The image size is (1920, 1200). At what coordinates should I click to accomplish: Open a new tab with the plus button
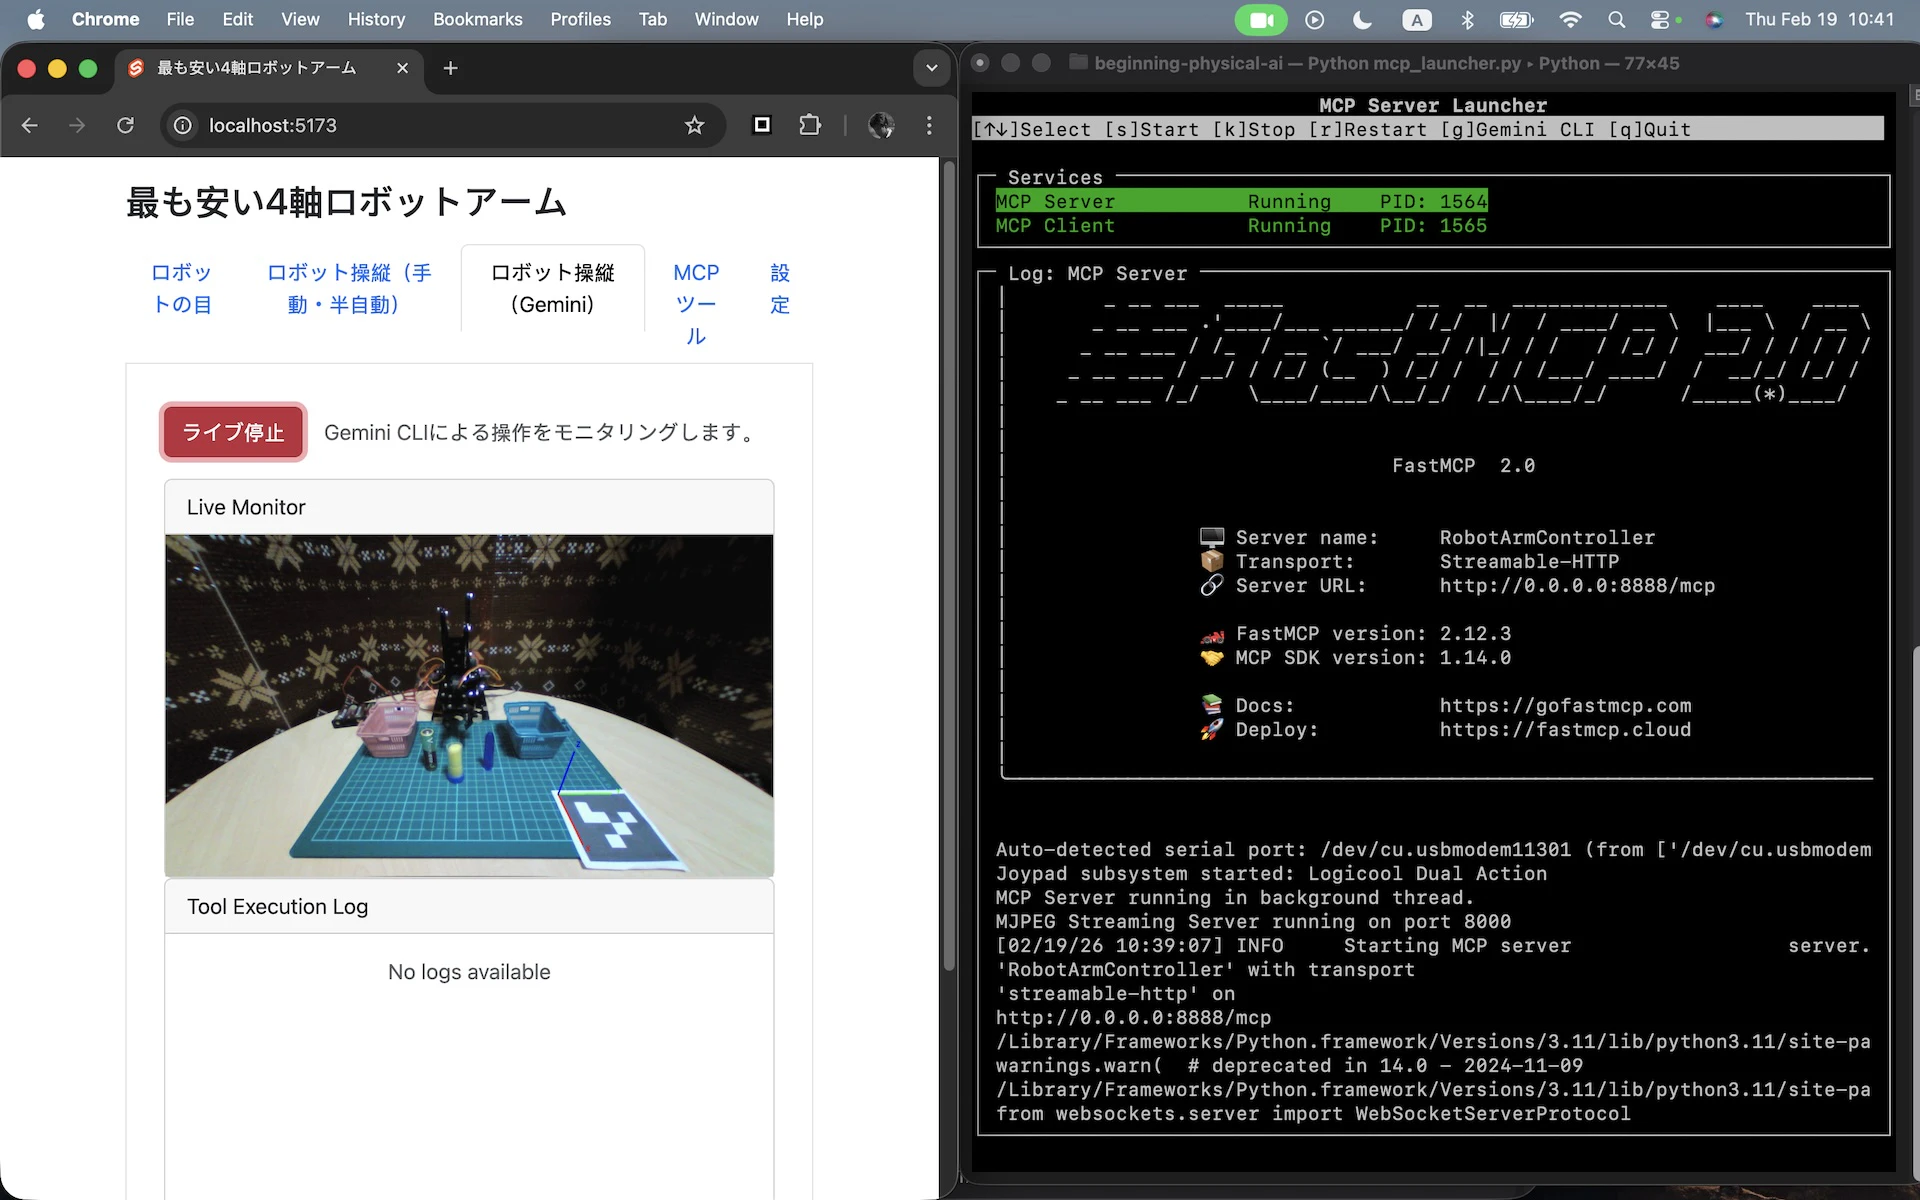pyautogui.click(x=449, y=68)
